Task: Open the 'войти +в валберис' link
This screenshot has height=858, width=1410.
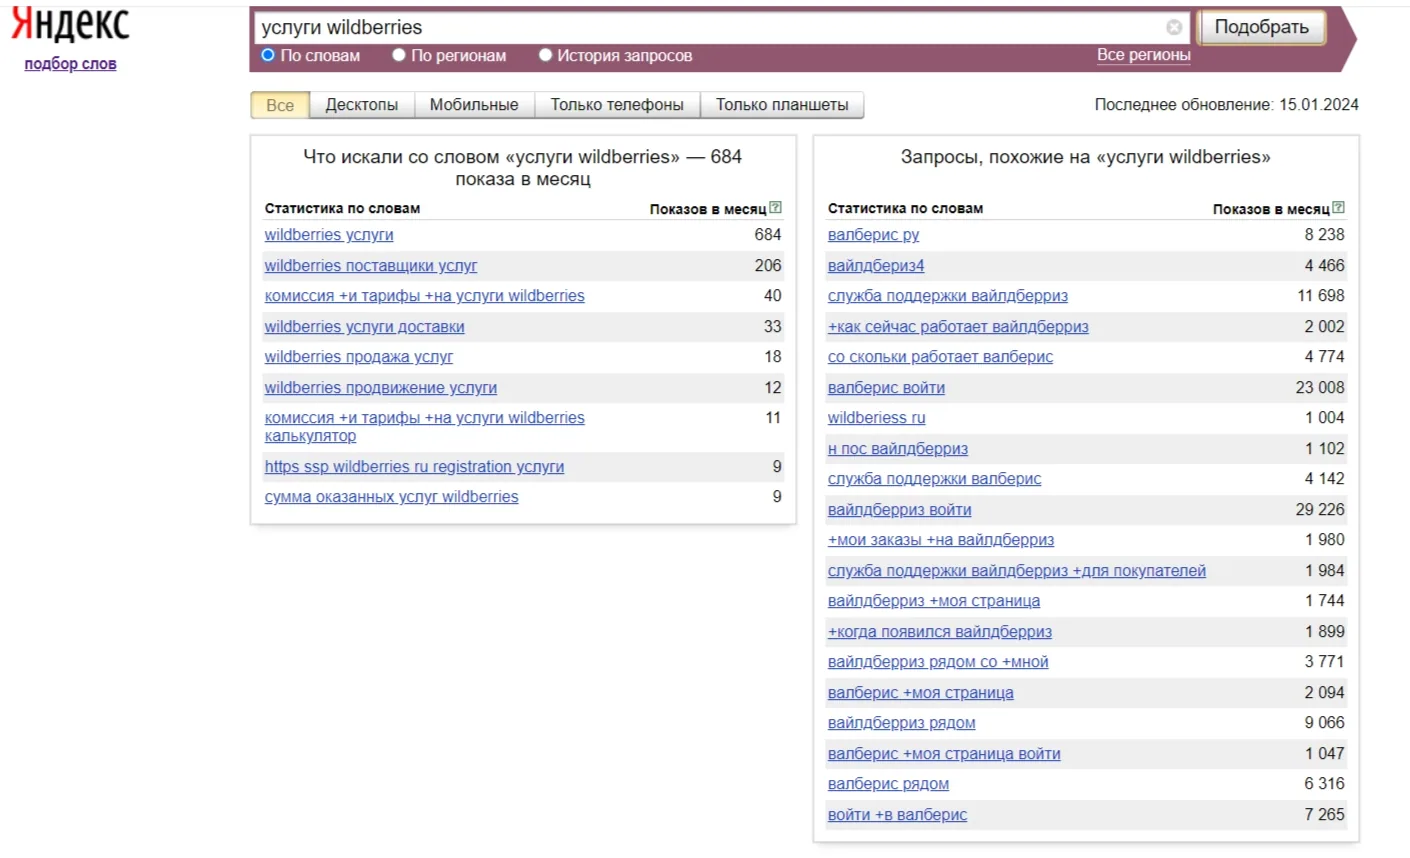Action: pyautogui.click(x=898, y=815)
